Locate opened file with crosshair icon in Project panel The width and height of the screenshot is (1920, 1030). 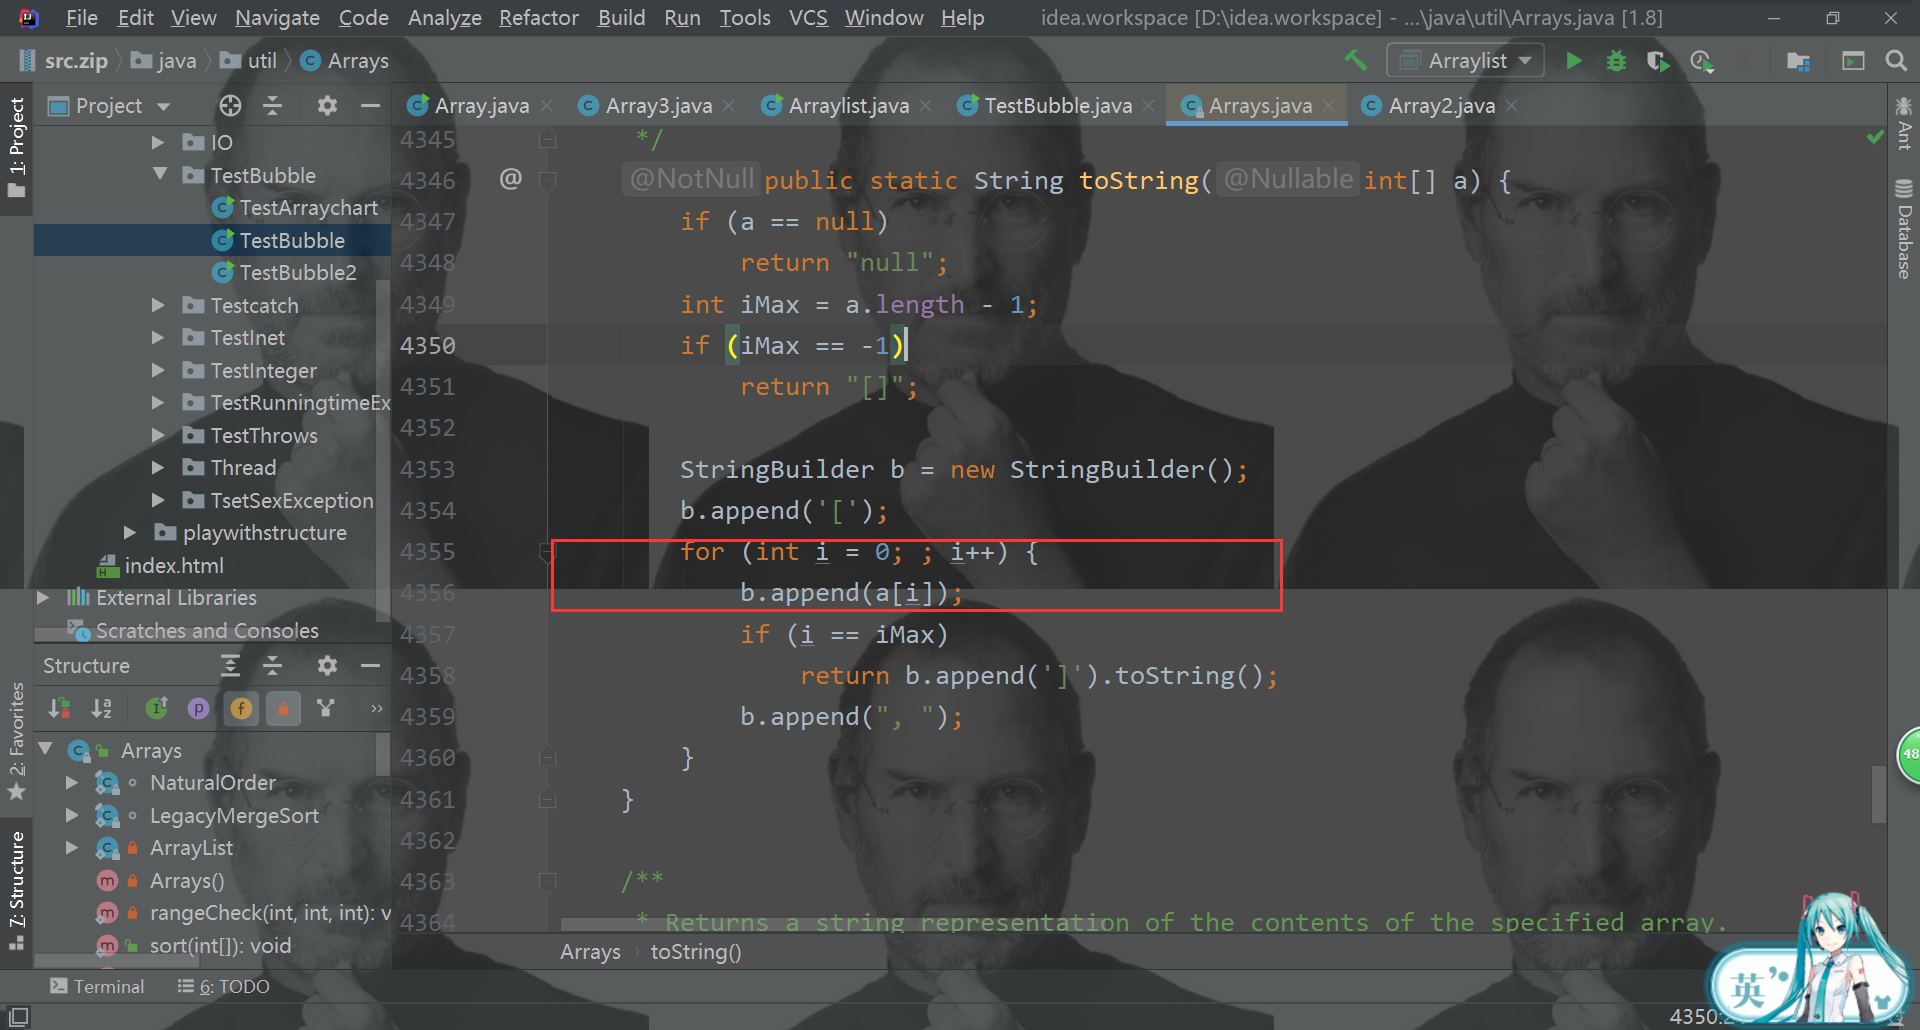pos(230,106)
